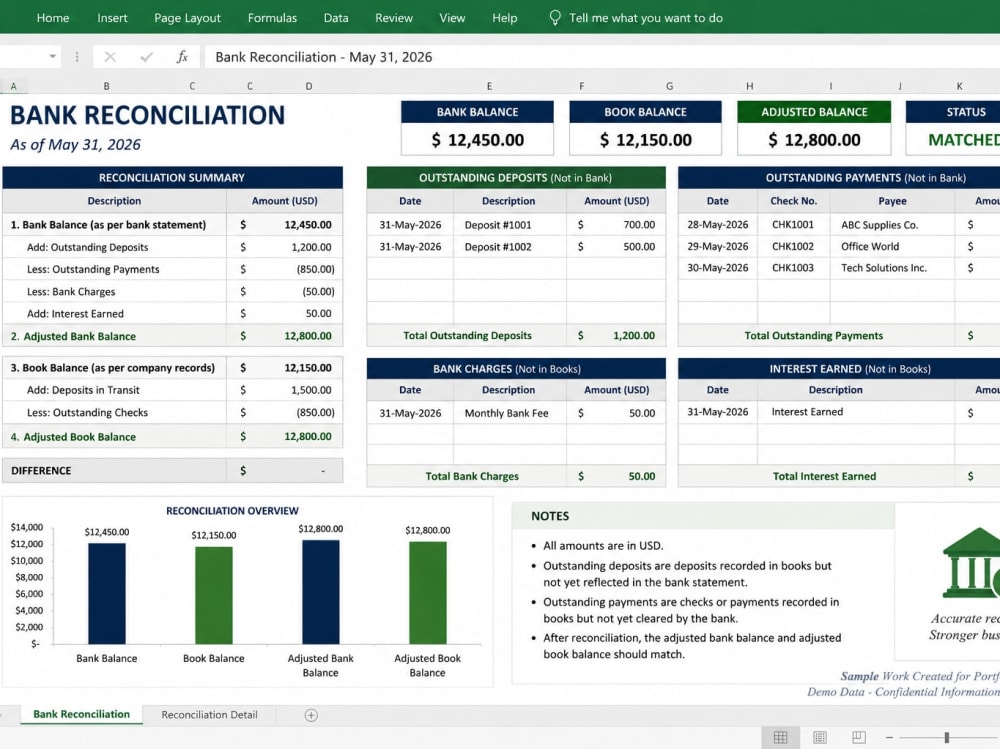Switch to the Page Layout tab

188,18
